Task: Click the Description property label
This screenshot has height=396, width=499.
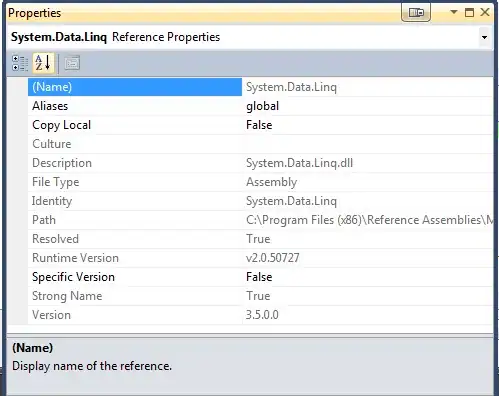Action: click(x=62, y=163)
